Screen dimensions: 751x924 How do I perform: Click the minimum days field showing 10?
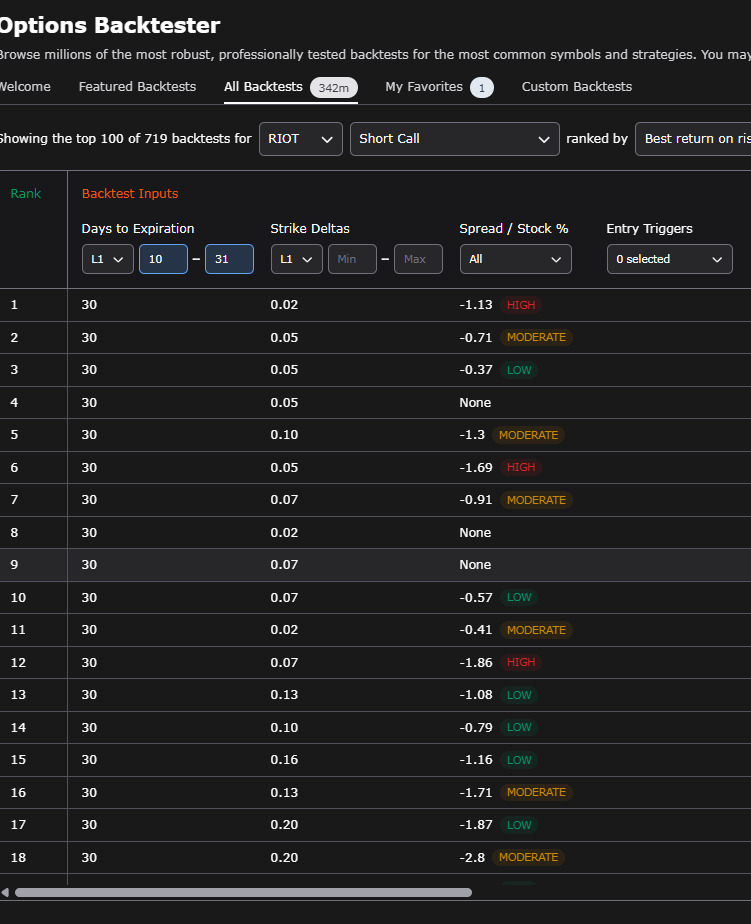click(x=163, y=259)
